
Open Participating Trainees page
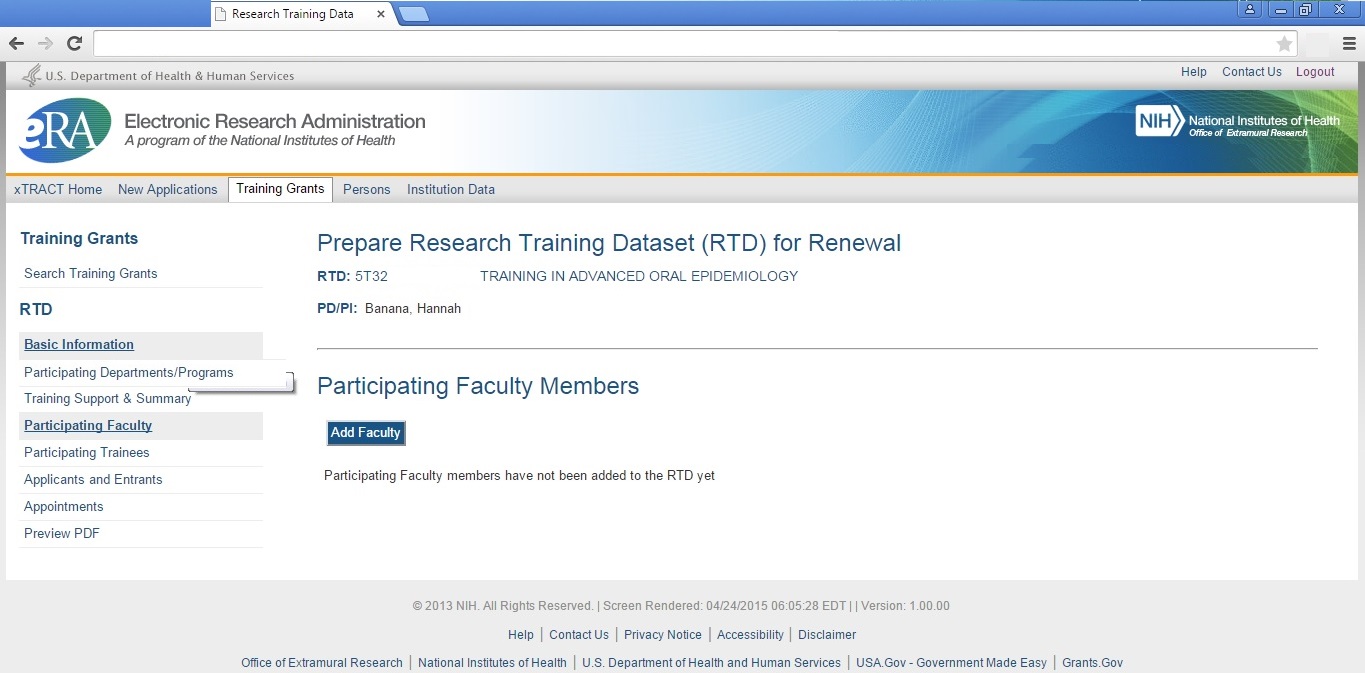point(87,452)
